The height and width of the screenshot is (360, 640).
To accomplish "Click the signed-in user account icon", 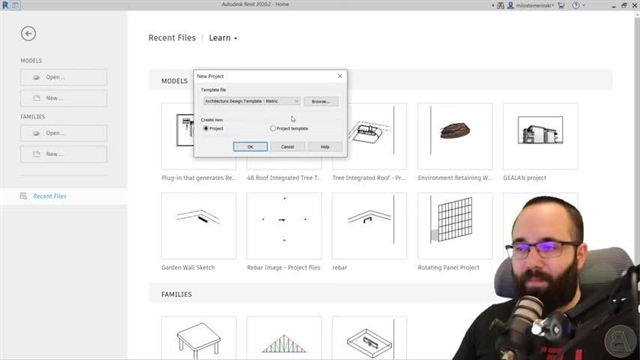I will [x=510, y=5].
